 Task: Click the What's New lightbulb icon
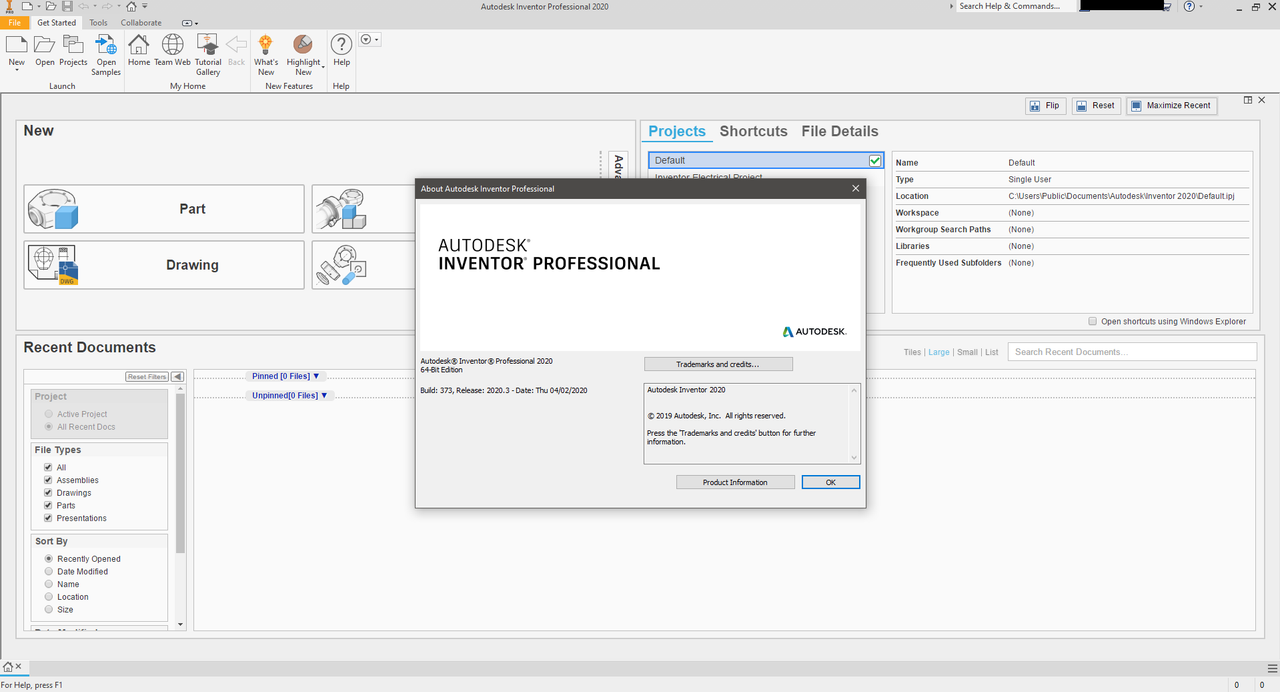265,45
